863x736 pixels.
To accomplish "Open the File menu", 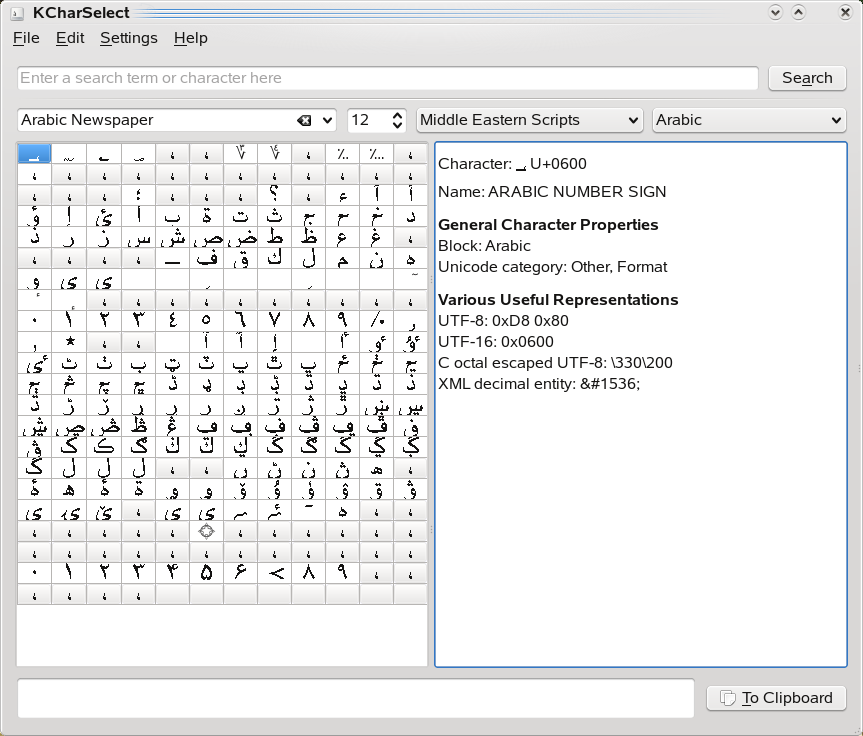I will 26,38.
